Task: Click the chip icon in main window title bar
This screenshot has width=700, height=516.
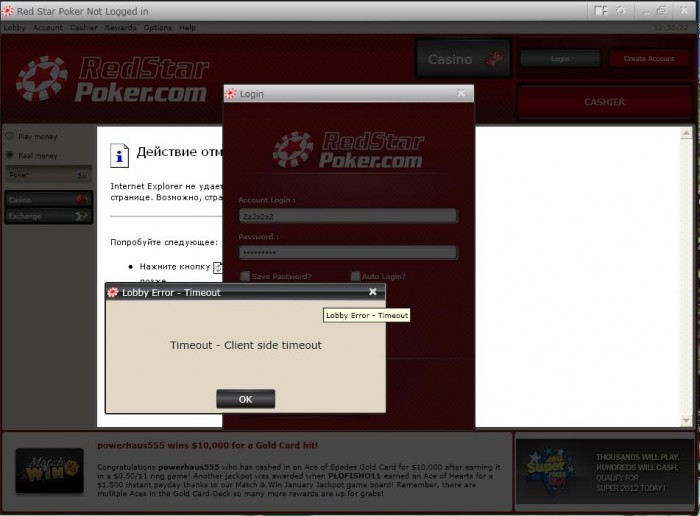Action: [x=8, y=11]
